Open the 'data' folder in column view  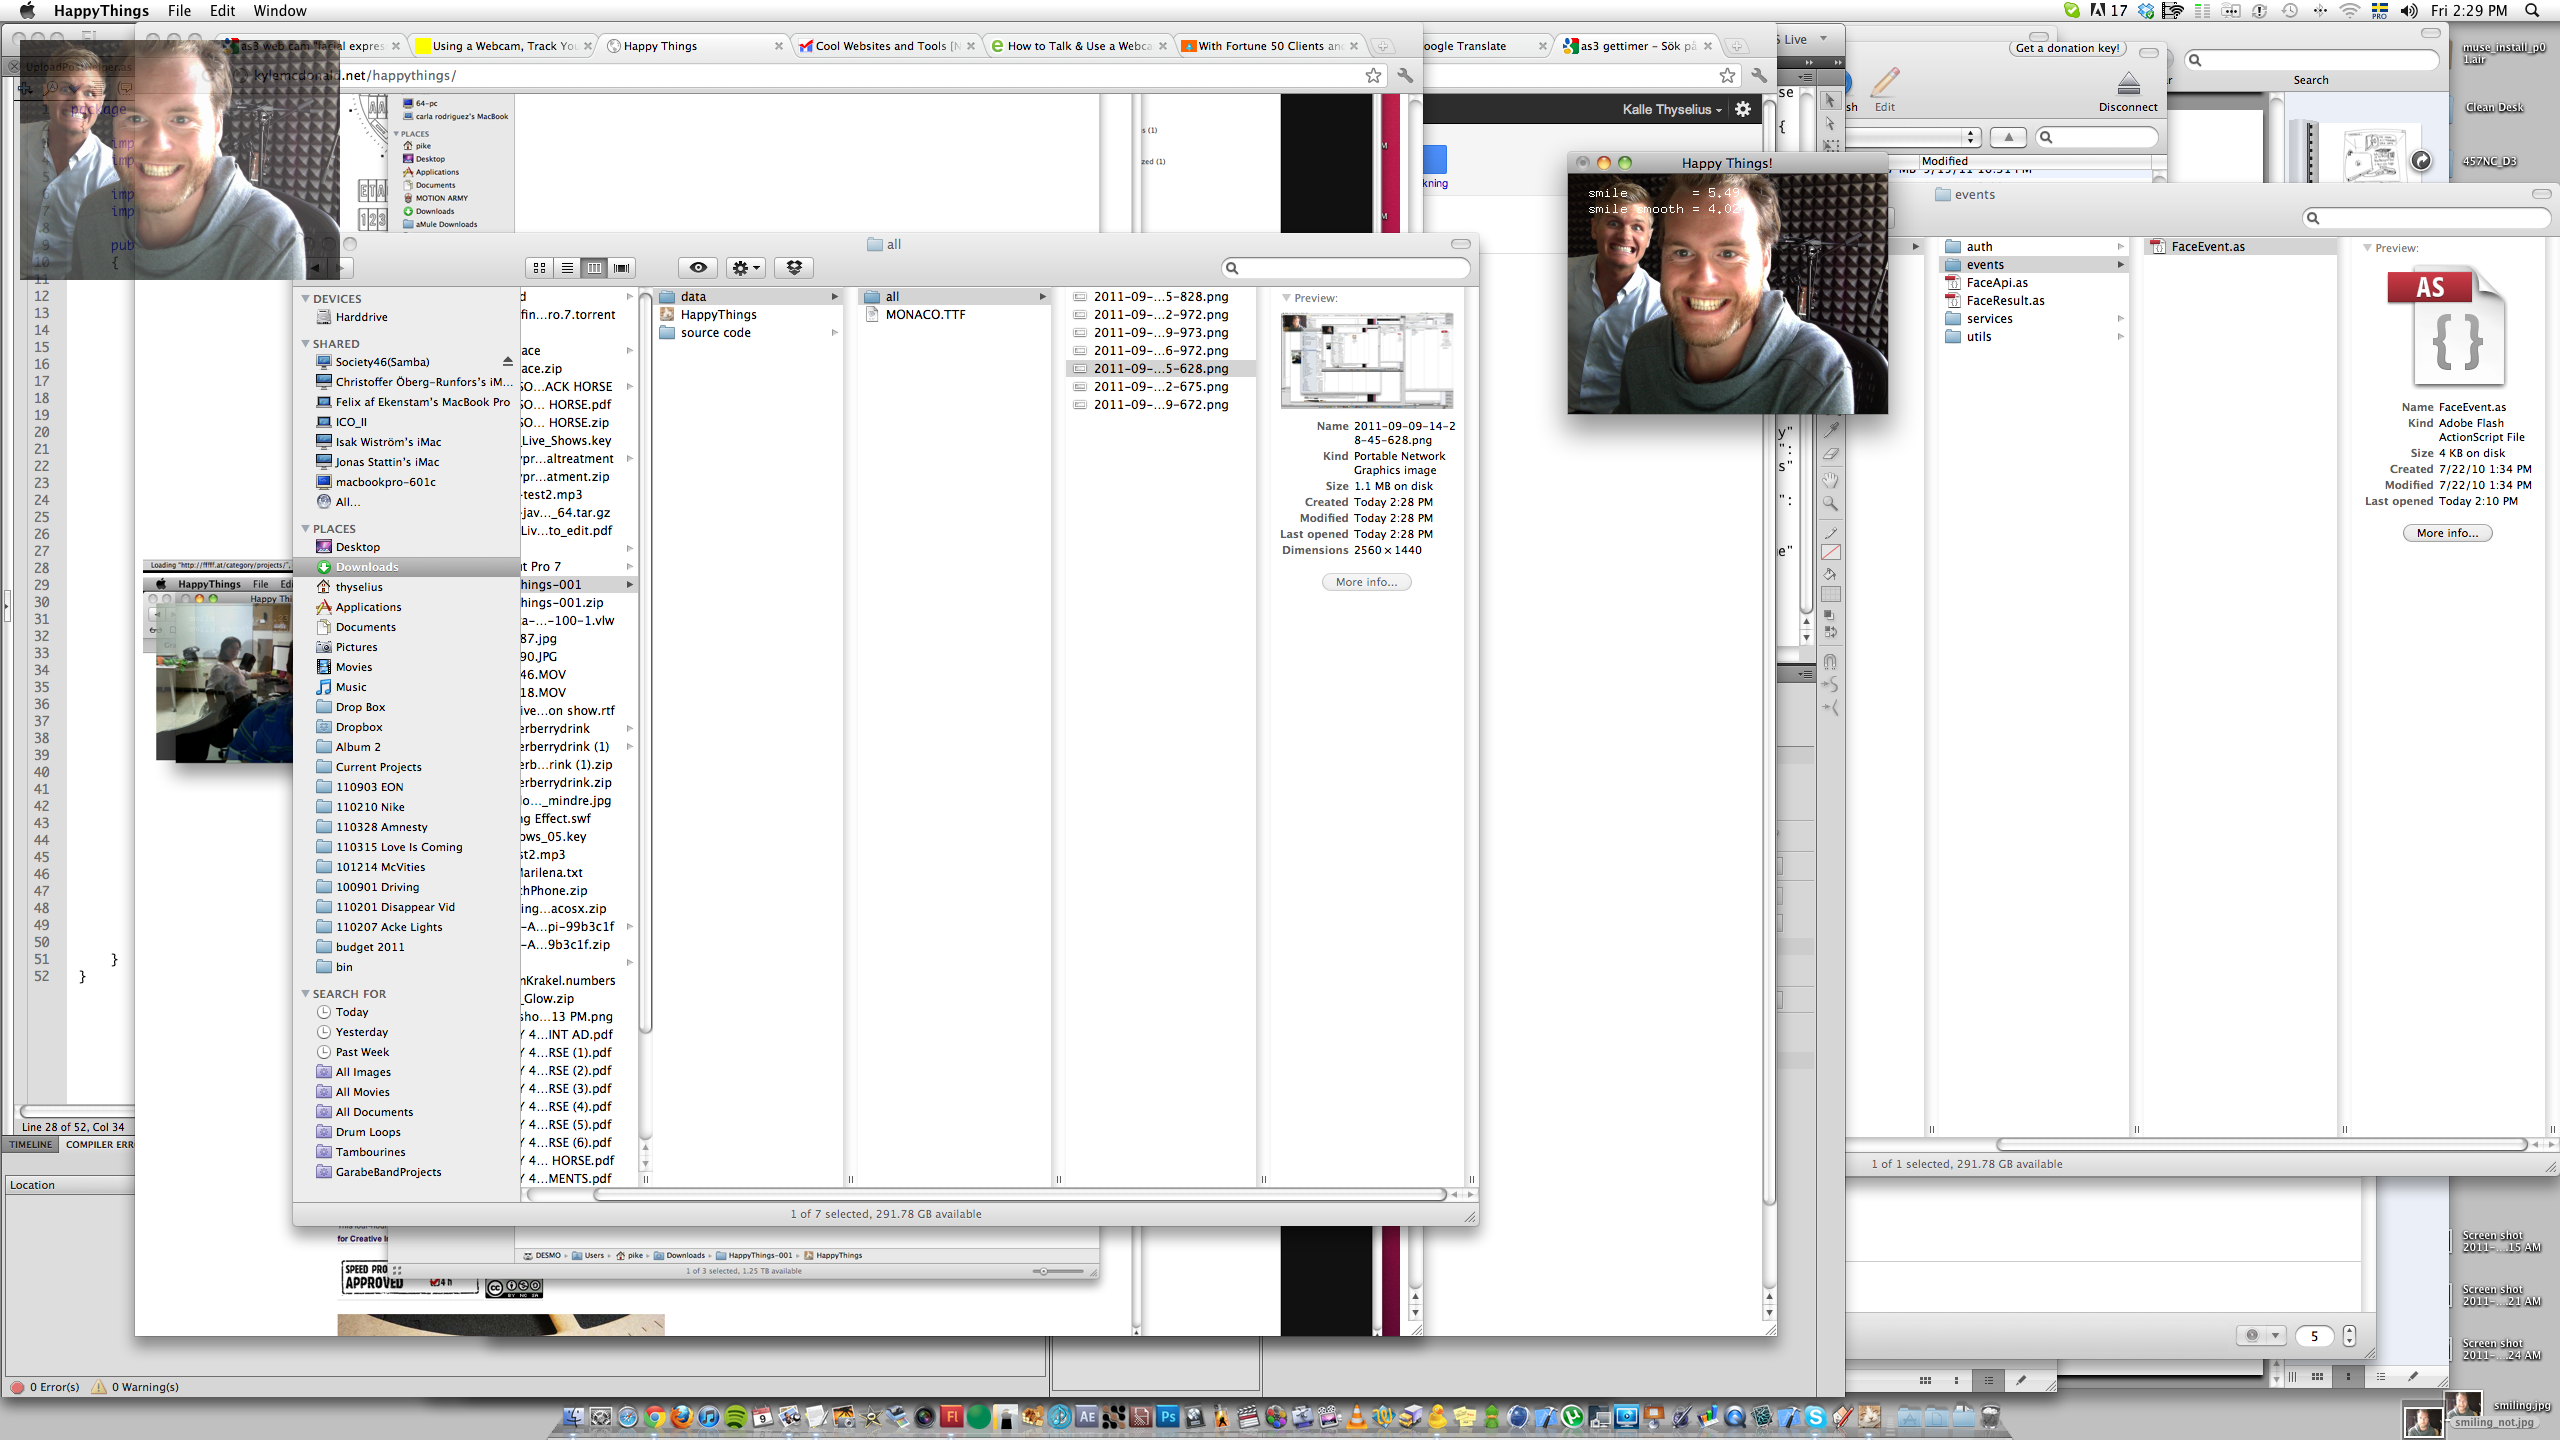click(749, 297)
